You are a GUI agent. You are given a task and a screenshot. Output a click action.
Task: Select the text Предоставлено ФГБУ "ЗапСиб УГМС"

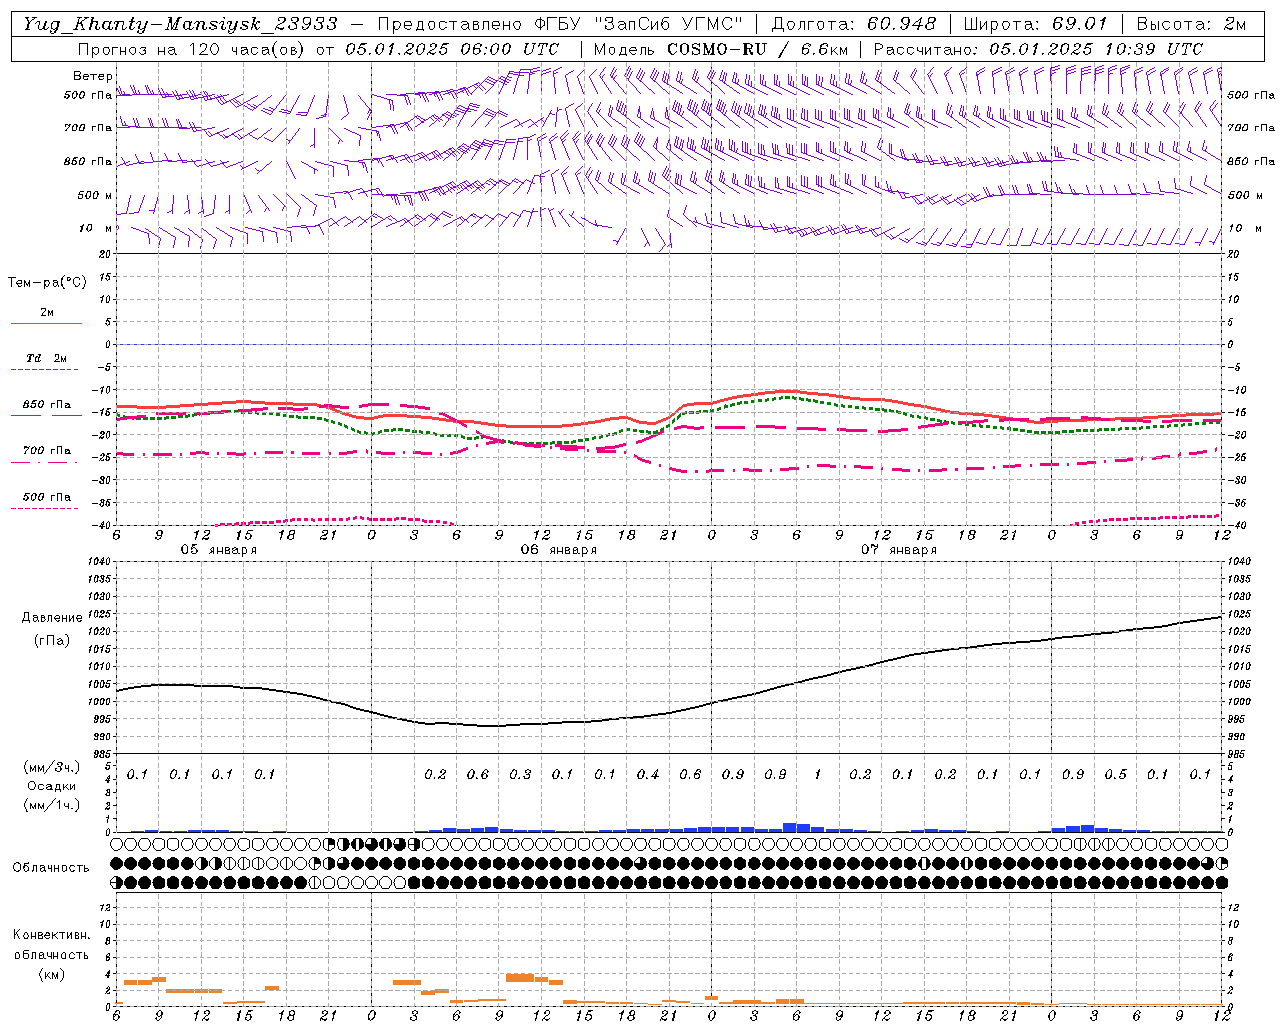tap(561, 24)
